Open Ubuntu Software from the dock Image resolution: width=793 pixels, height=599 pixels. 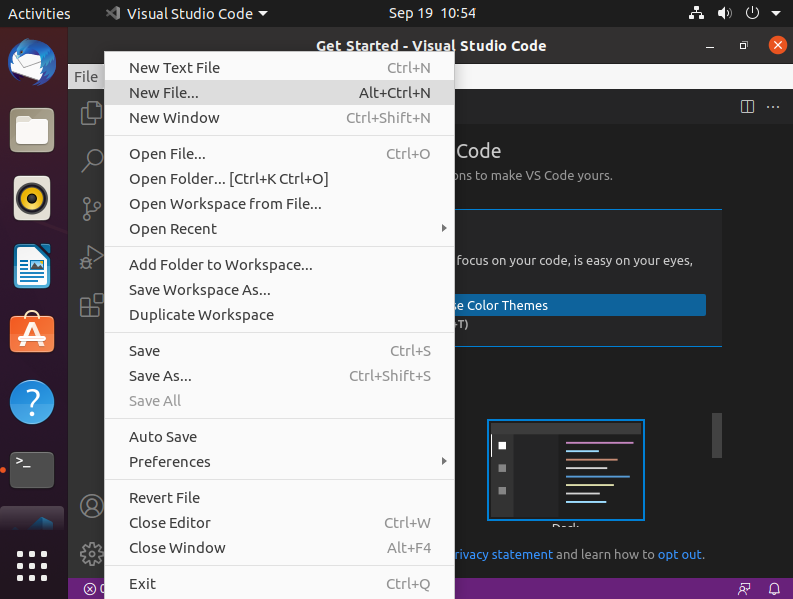click(32, 332)
